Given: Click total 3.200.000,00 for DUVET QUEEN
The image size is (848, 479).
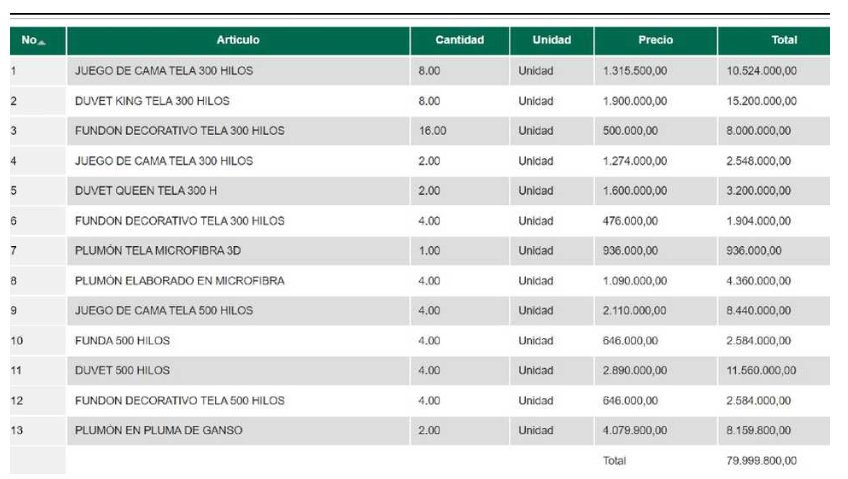Looking at the screenshot, I should [x=759, y=191].
